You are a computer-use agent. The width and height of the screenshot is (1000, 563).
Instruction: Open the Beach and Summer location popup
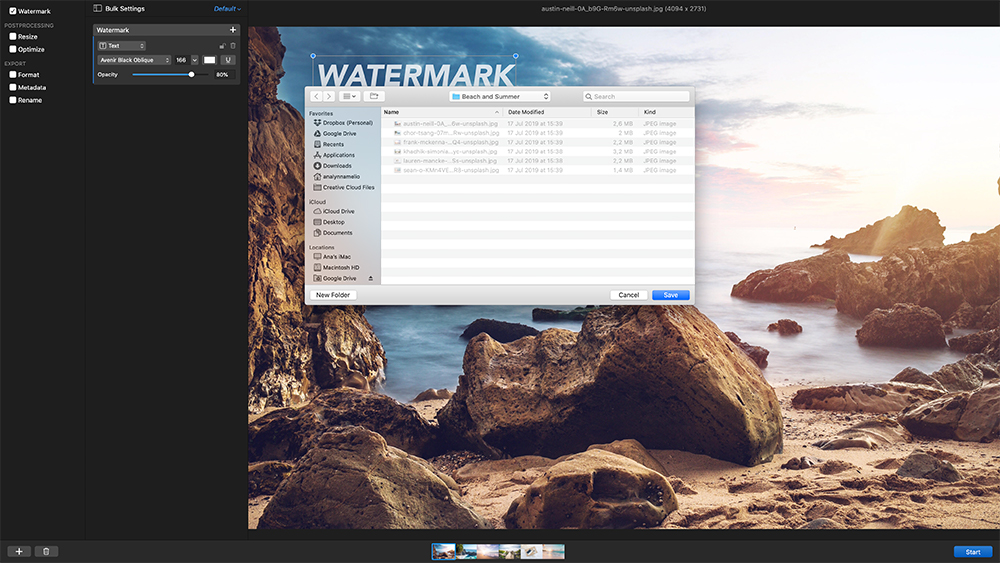pos(500,96)
